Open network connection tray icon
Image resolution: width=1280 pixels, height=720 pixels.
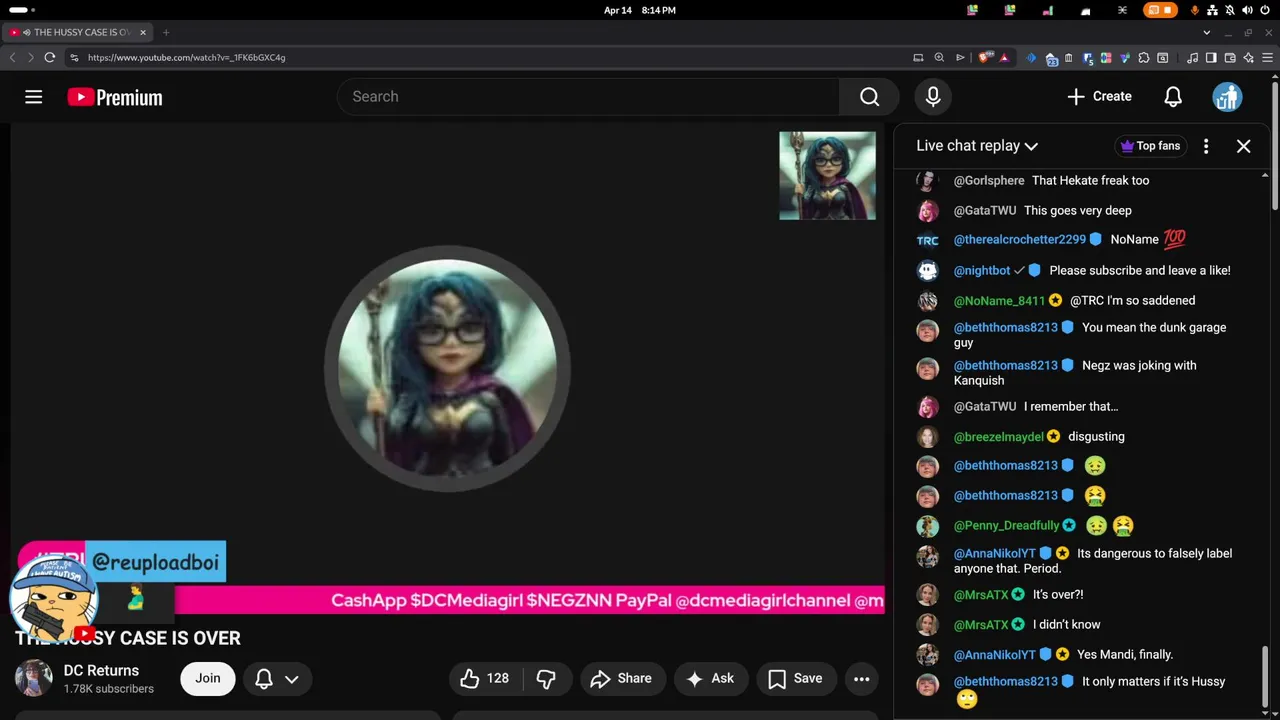coord(1212,10)
